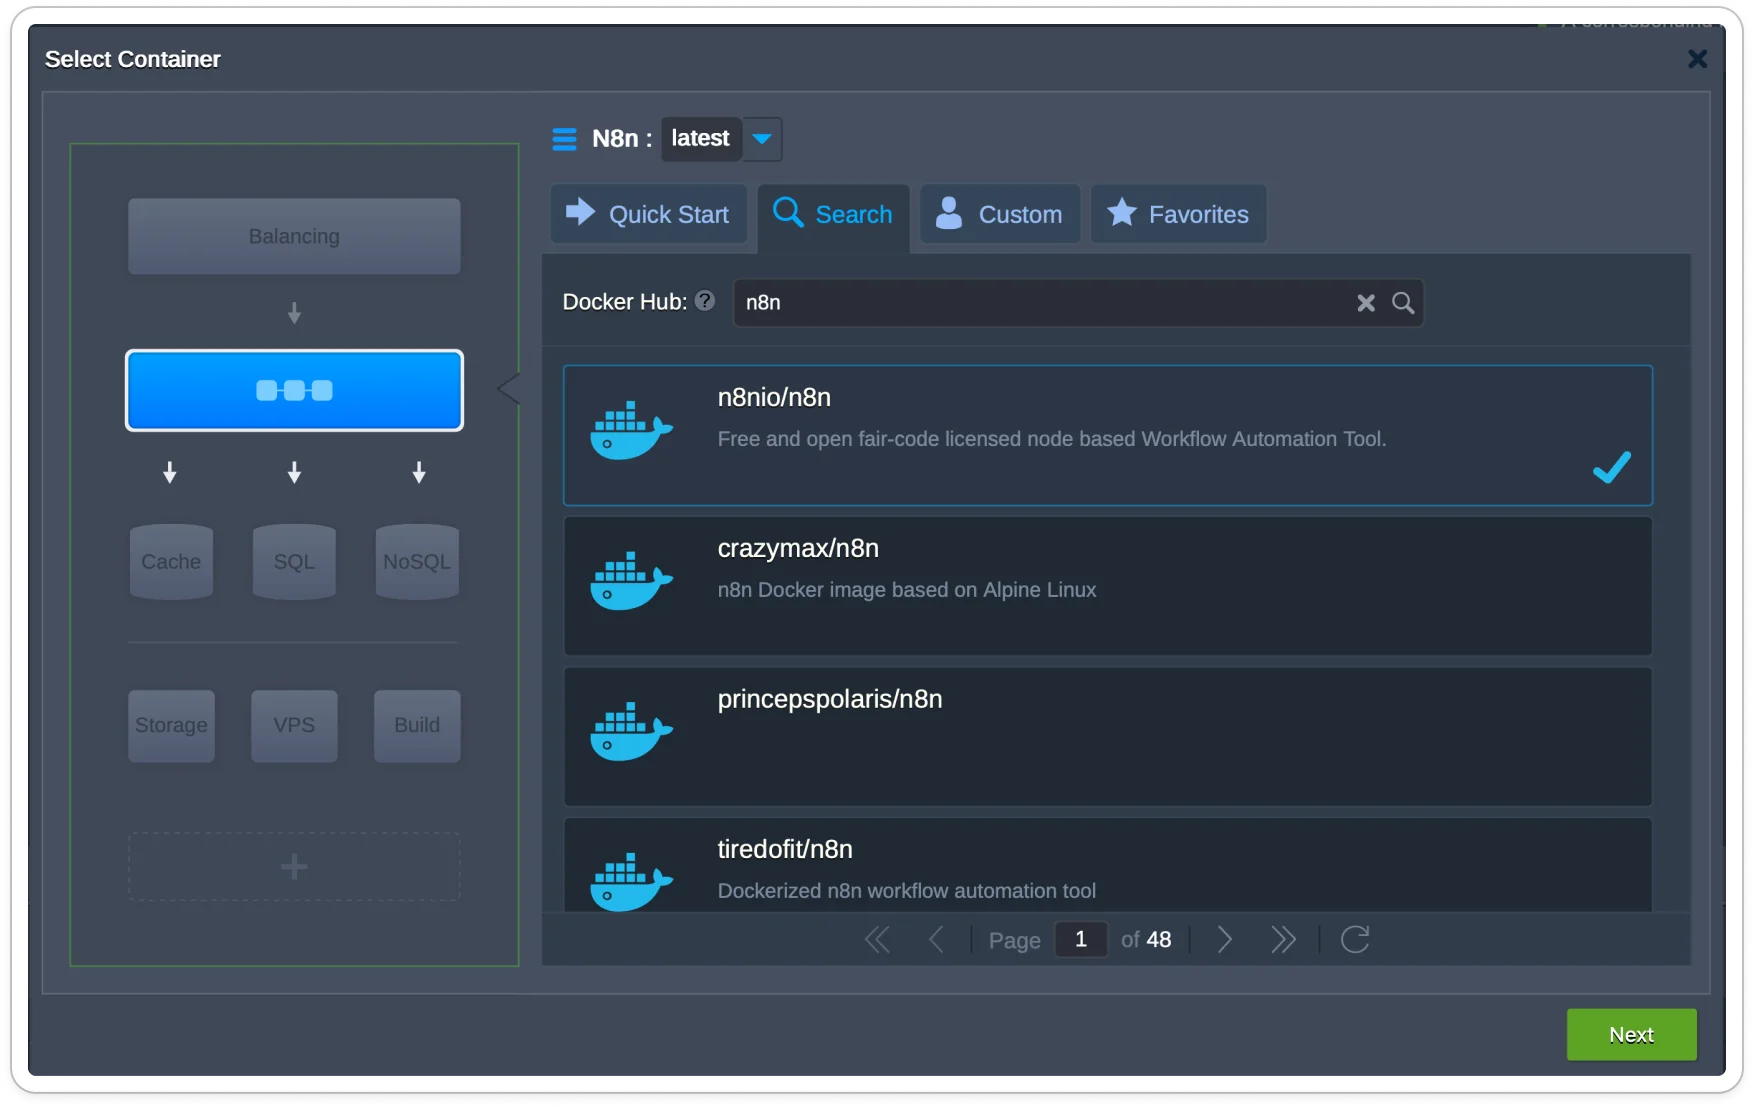Click the latest tag value field
The height and width of the screenshot is (1108, 1754).
tap(701, 139)
